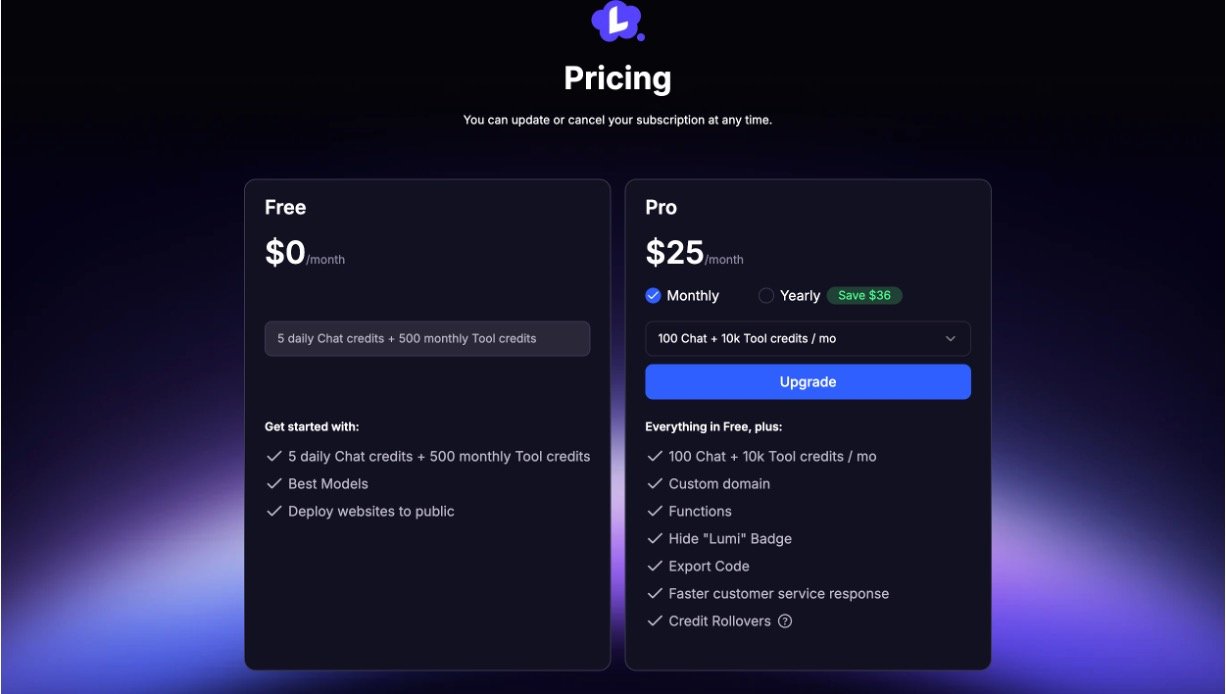
Task: Click the checkmark beside Custom domain
Action: pyautogui.click(x=655, y=484)
